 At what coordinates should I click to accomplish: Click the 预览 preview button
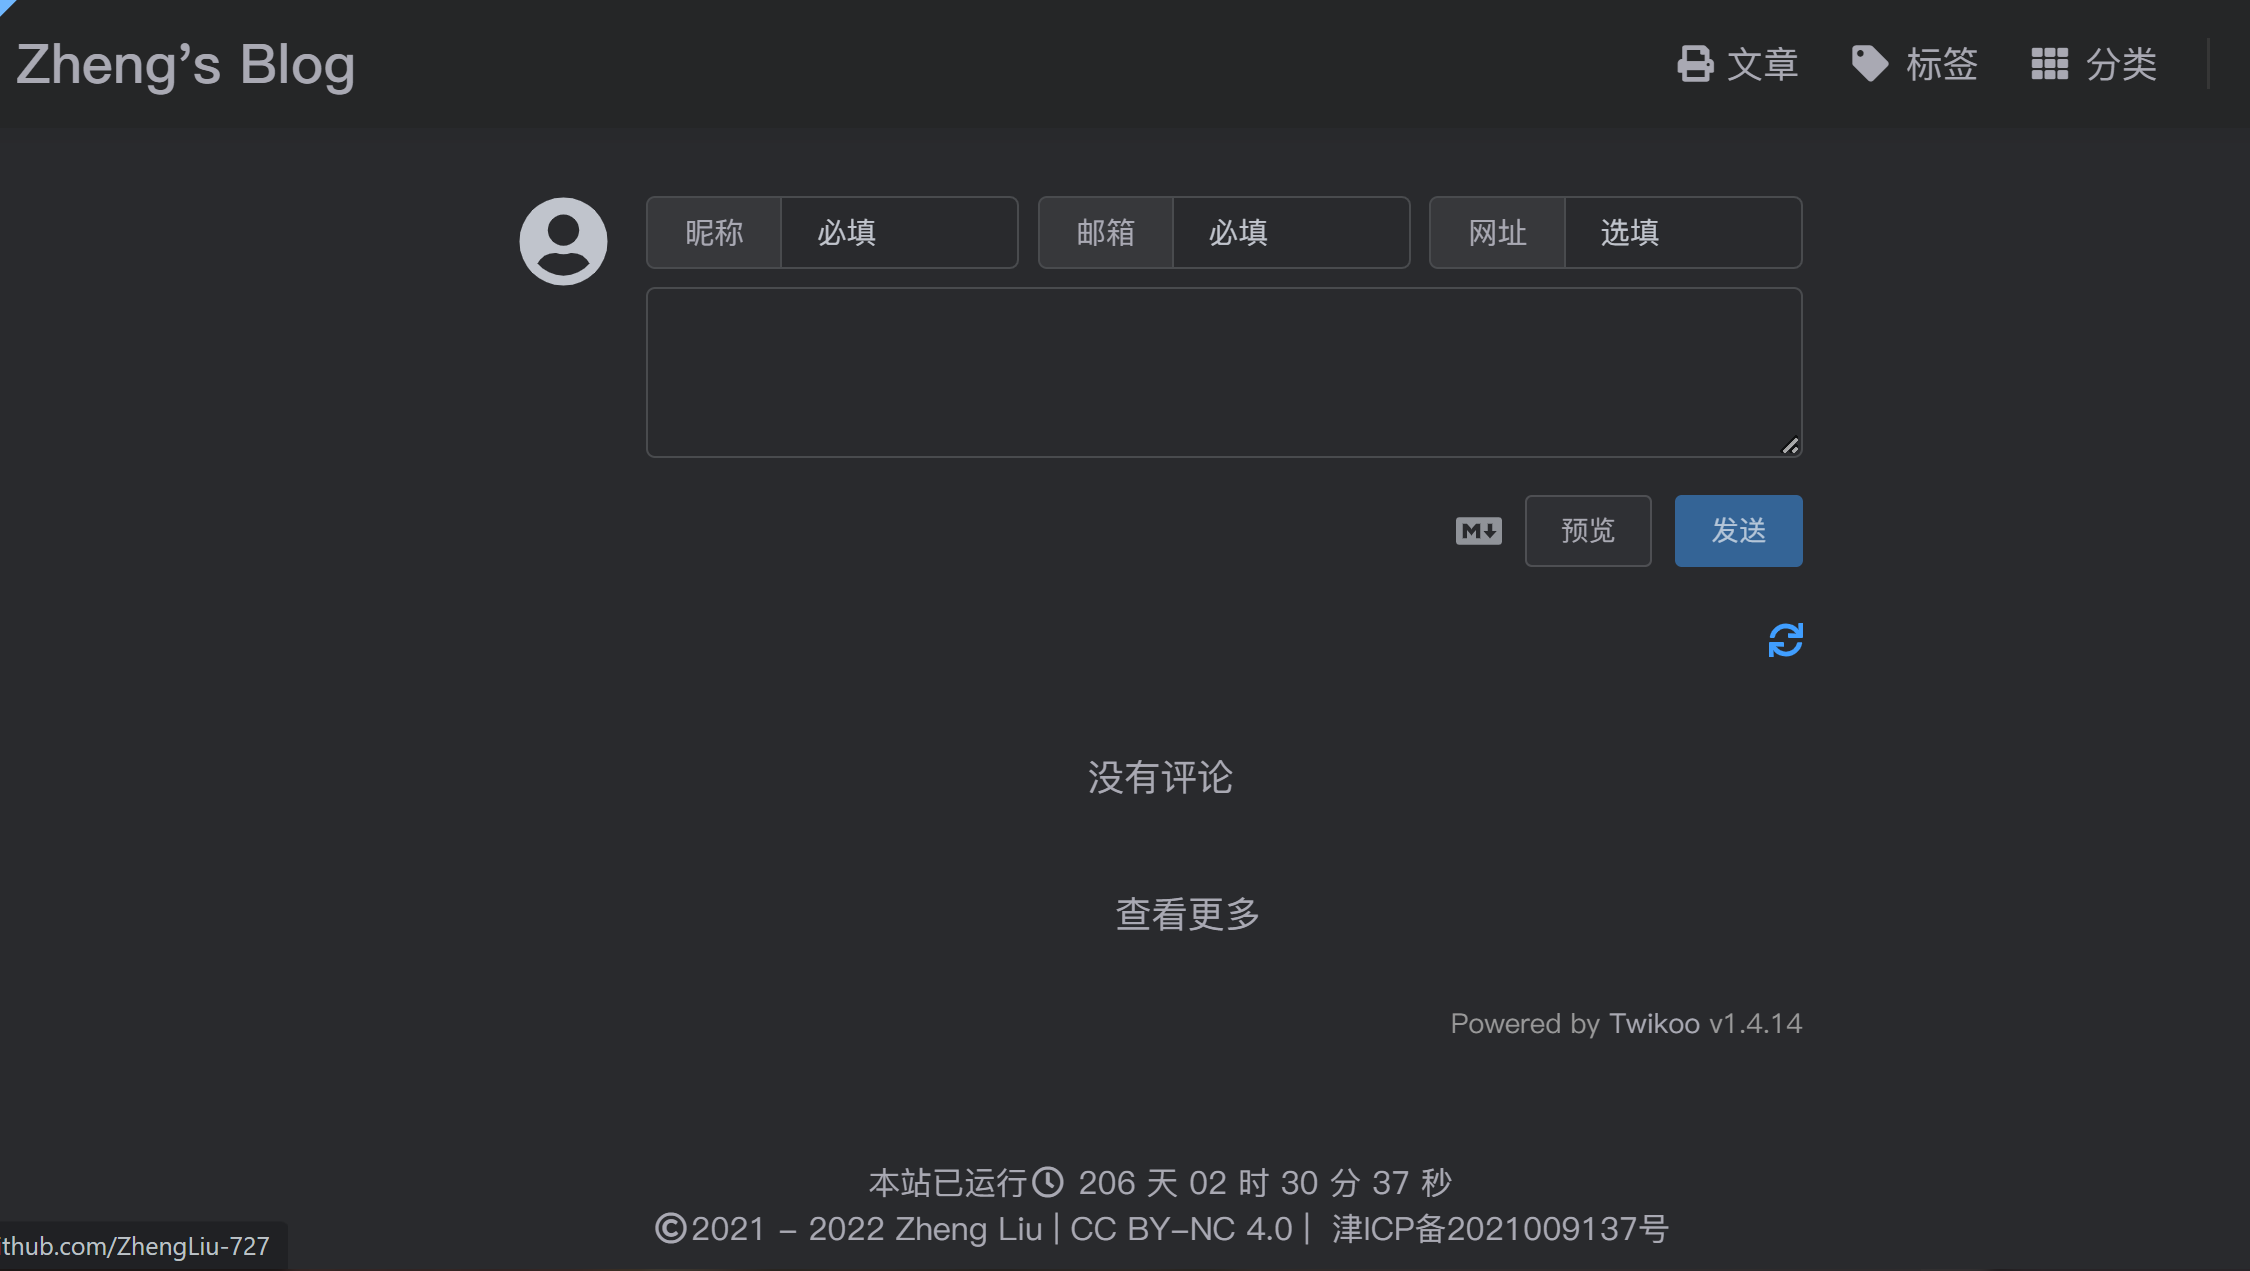click(1588, 531)
